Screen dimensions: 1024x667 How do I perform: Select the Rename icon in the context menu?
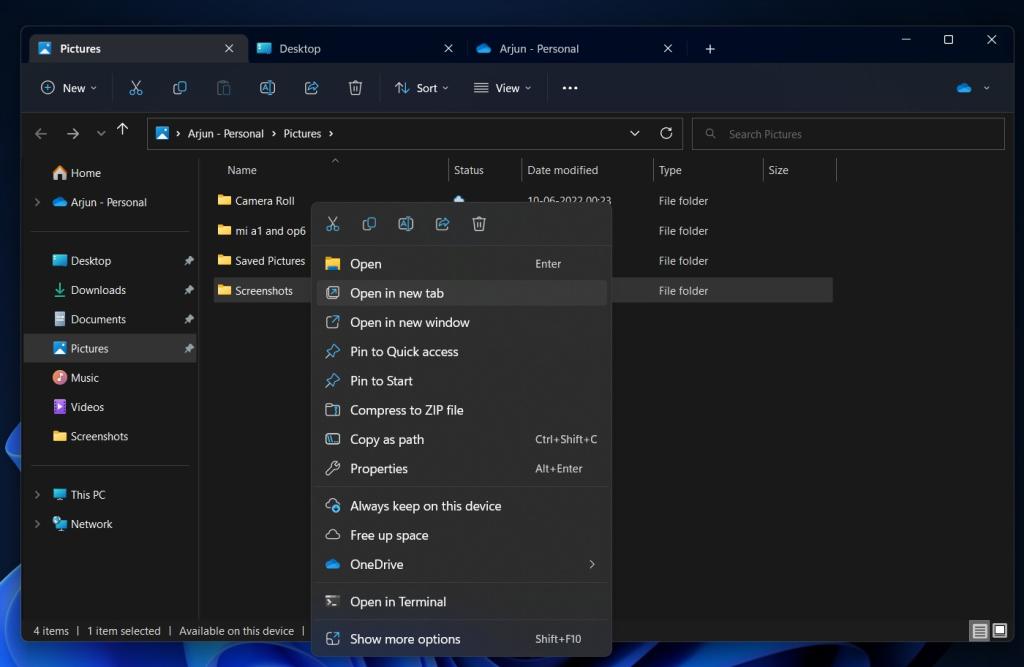tap(406, 224)
